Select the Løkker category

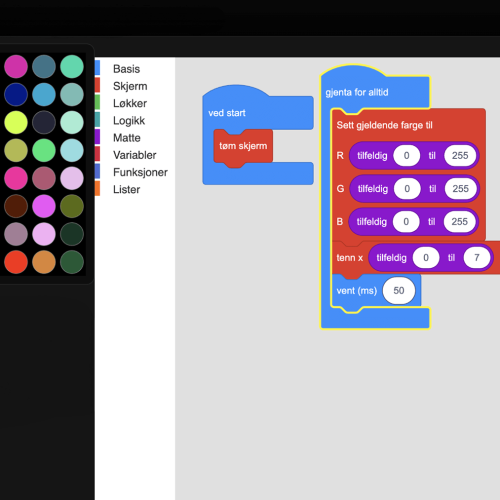click(x=130, y=103)
